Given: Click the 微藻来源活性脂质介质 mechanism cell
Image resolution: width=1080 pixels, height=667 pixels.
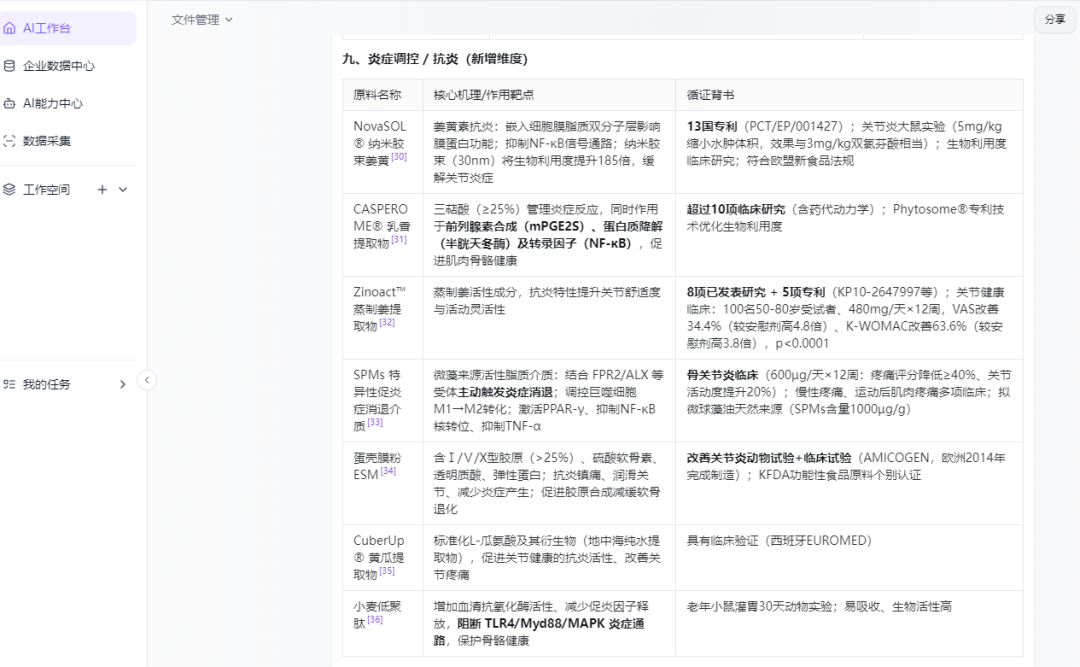Looking at the screenshot, I should (x=549, y=401).
